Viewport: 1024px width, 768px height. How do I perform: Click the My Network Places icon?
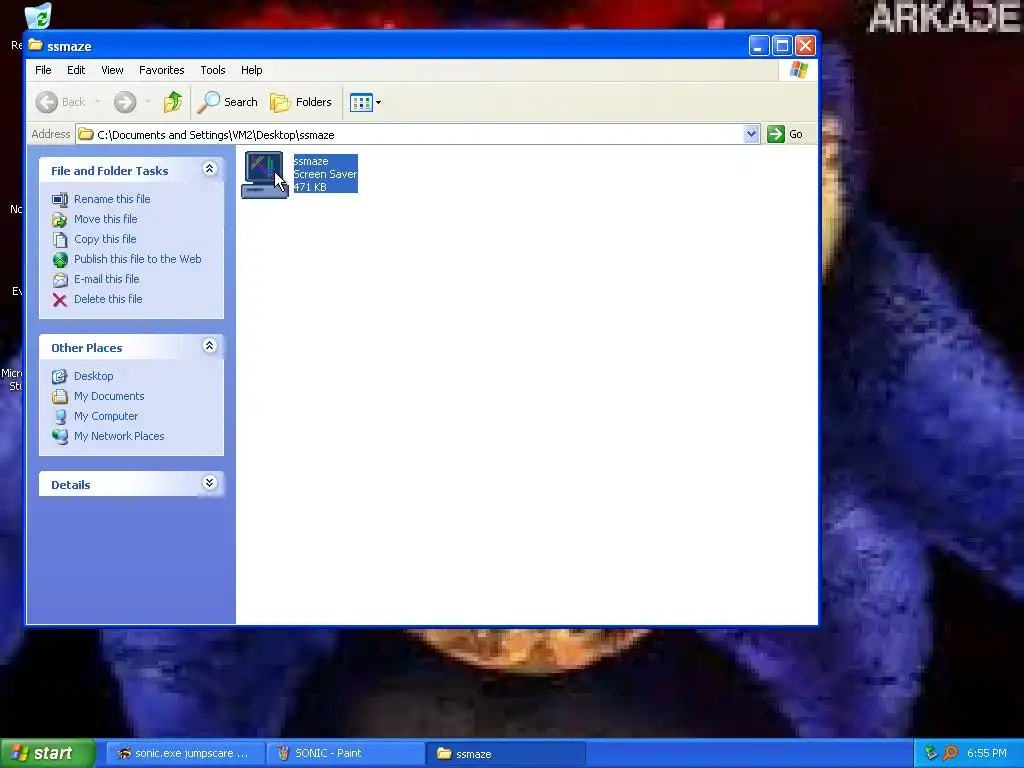(60, 436)
